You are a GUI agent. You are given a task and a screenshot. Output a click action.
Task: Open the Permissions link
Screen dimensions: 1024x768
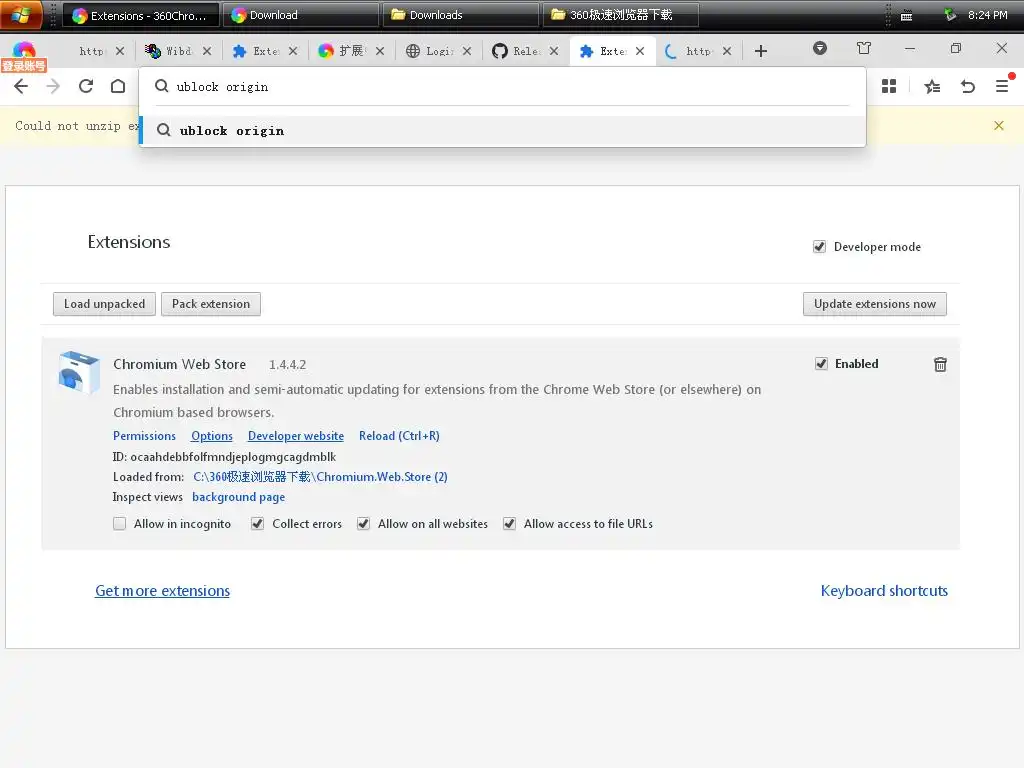click(x=144, y=436)
